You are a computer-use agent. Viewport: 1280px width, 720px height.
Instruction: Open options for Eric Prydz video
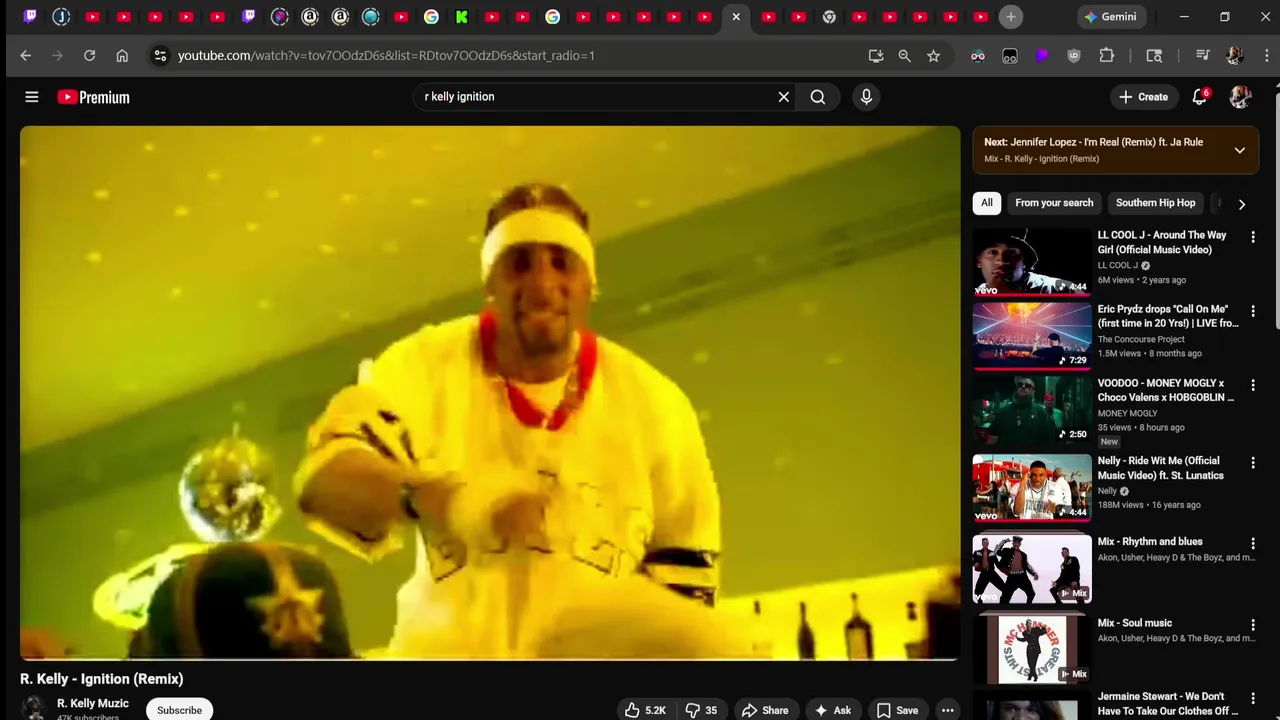[x=1253, y=311]
